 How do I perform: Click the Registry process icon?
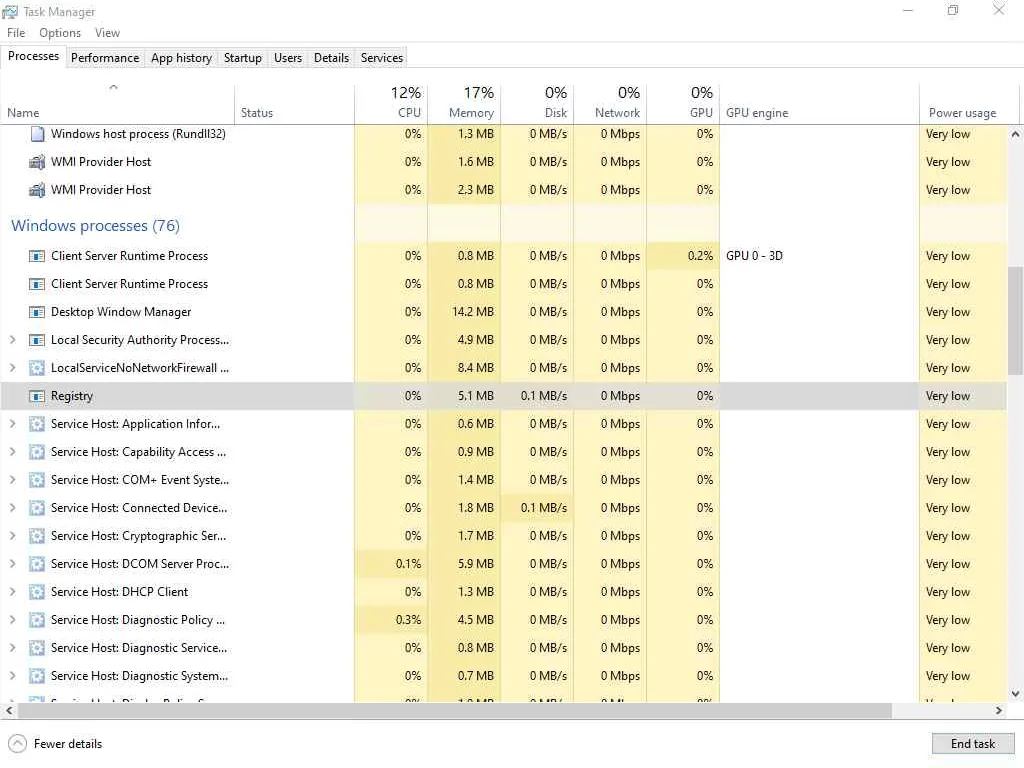[x=37, y=396]
